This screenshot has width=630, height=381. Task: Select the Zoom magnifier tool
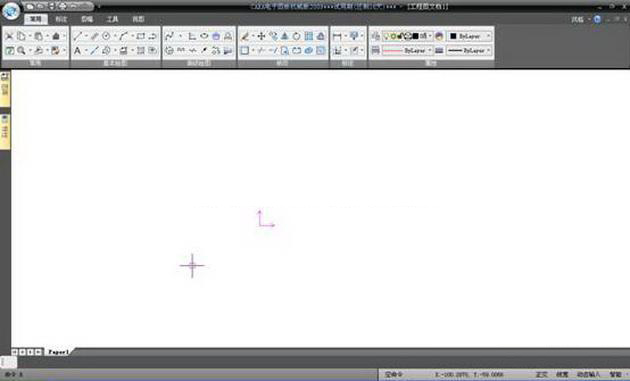click(x=21, y=51)
